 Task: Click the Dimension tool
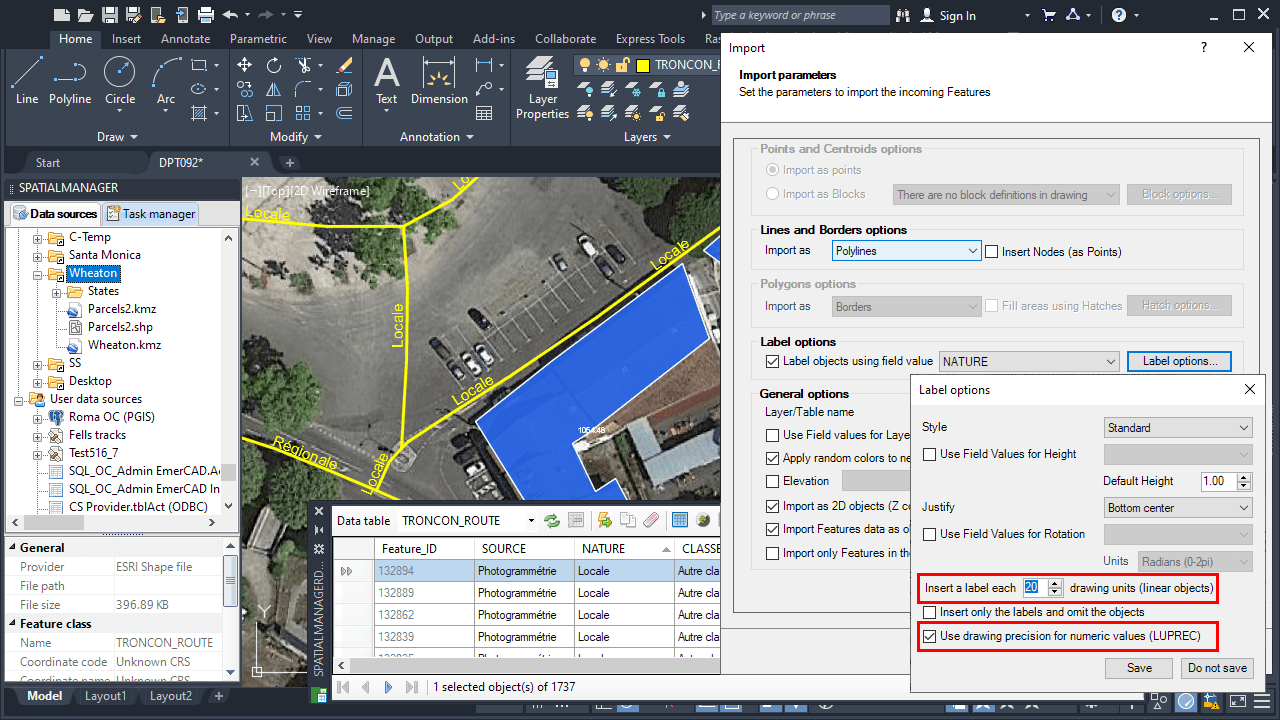[x=439, y=80]
